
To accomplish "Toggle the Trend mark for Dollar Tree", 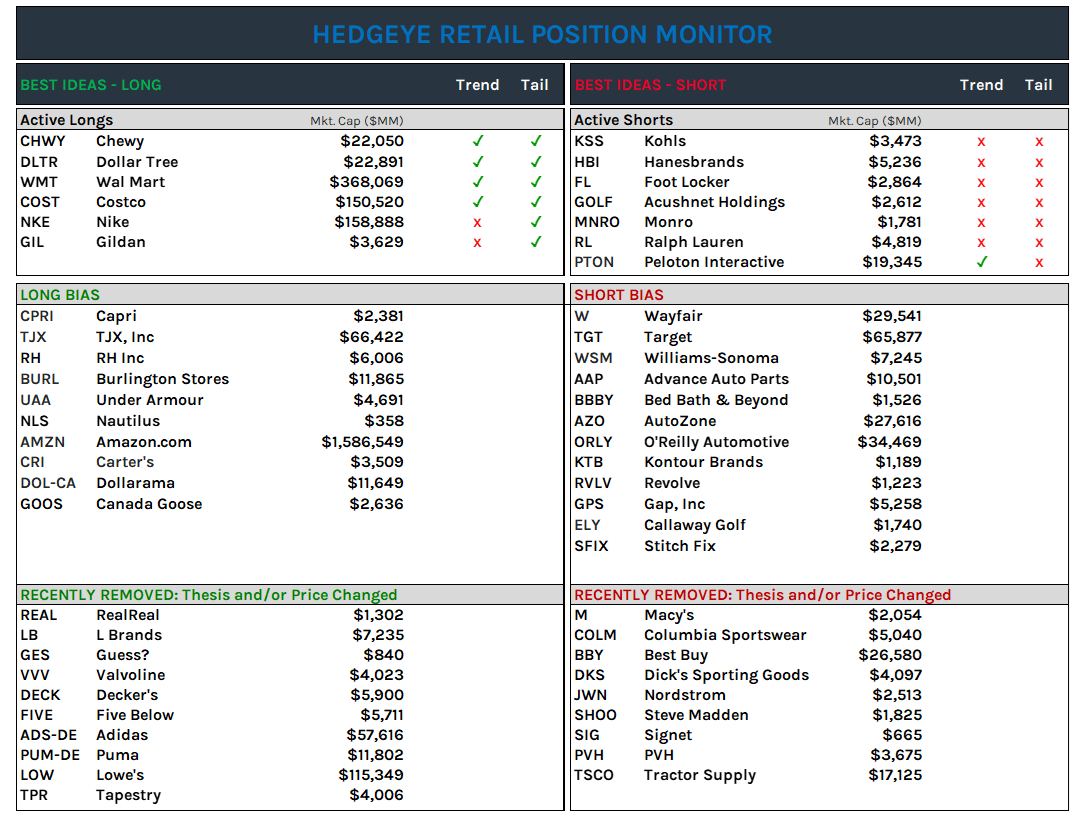I will 478,161.
